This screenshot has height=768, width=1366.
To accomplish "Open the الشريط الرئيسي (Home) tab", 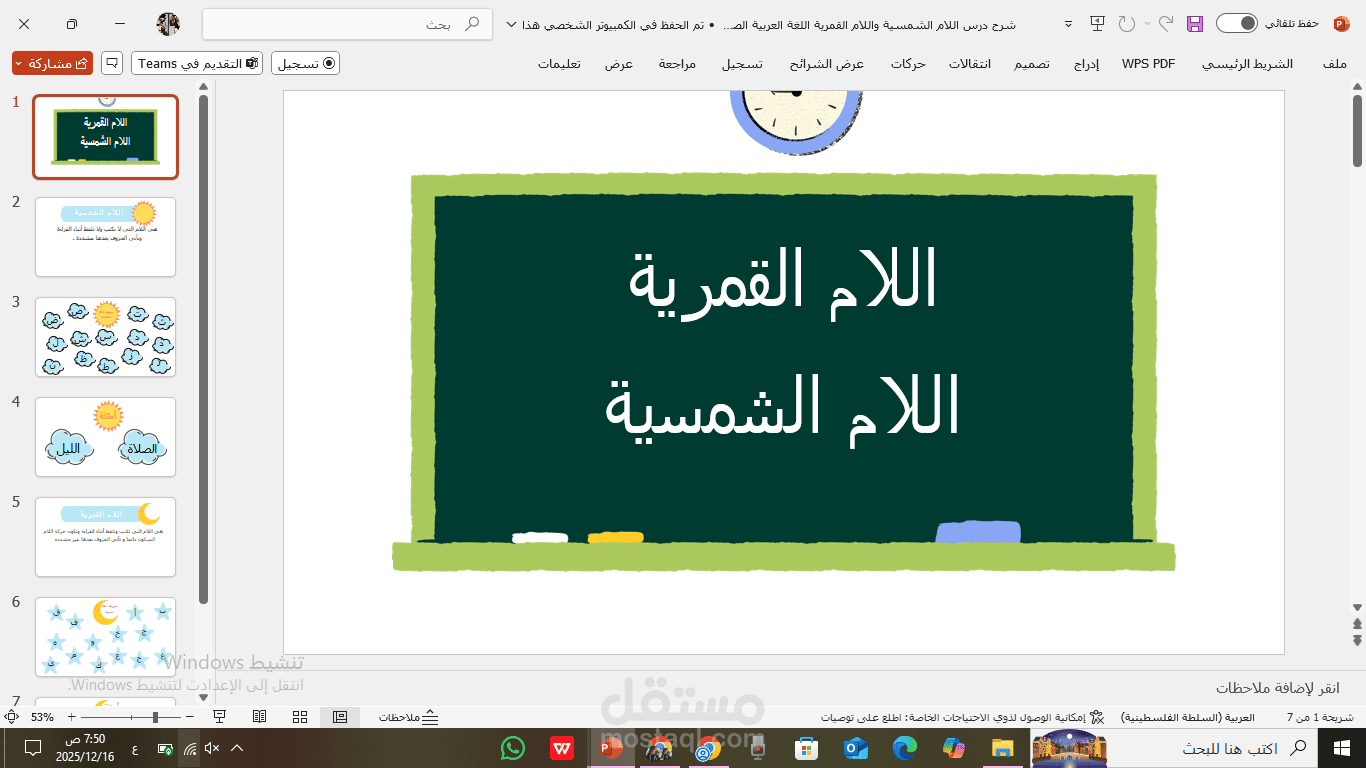I will [x=1247, y=64].
